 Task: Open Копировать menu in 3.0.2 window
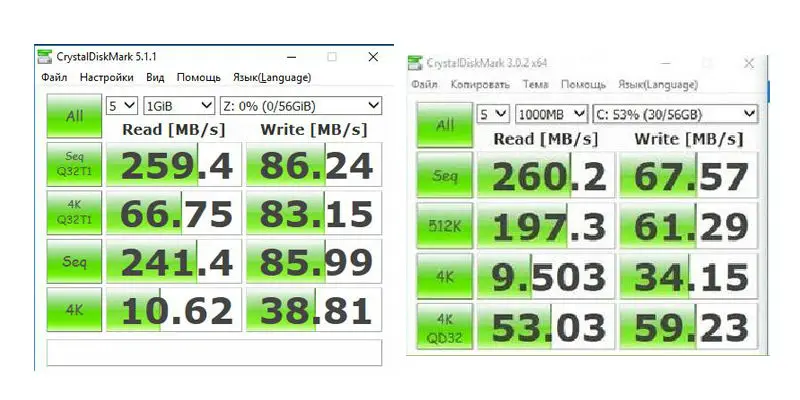click(480, 84)
